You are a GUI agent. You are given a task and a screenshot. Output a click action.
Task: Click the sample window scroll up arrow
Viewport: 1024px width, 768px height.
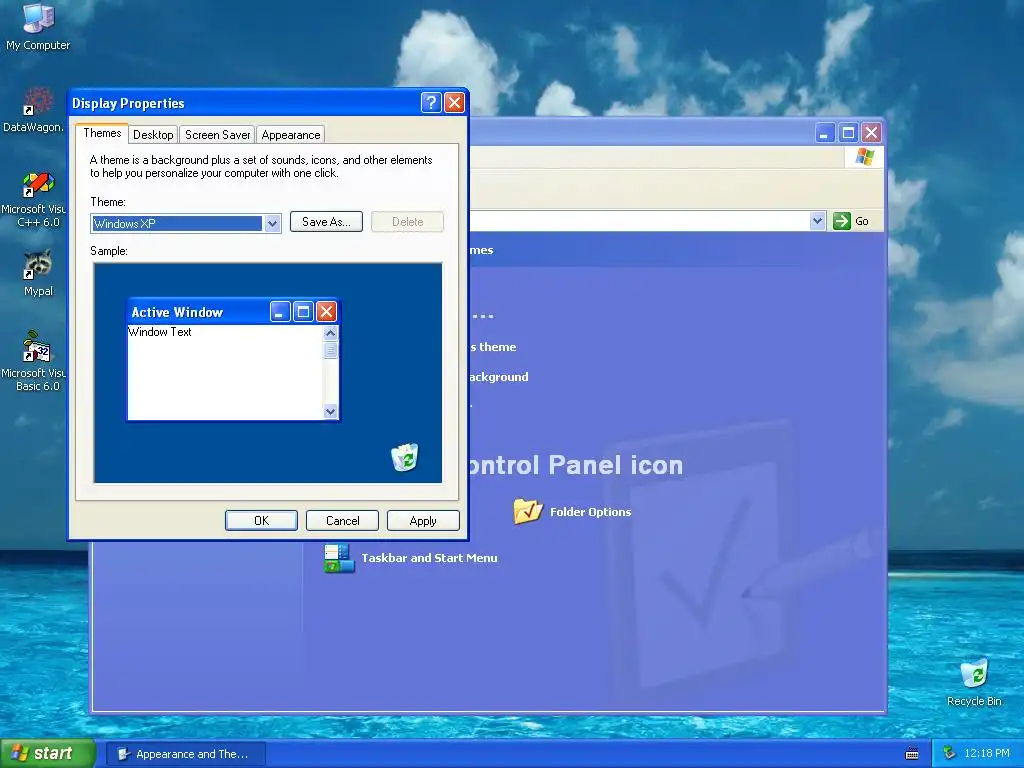(330, 333)
